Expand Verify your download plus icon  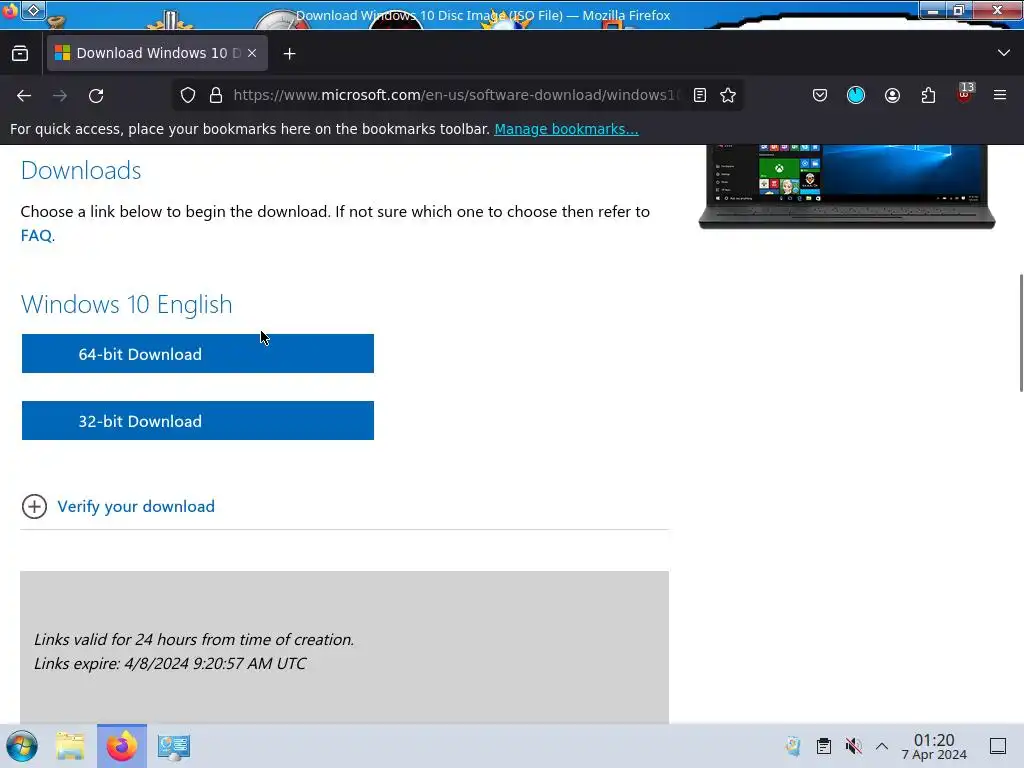[34, 506]
